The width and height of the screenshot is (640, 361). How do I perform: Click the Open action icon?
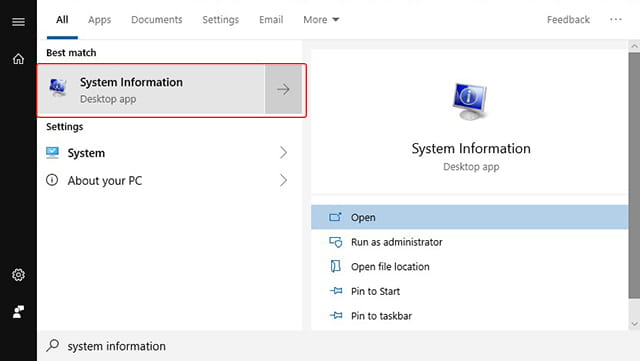click(x=335, y=217)
